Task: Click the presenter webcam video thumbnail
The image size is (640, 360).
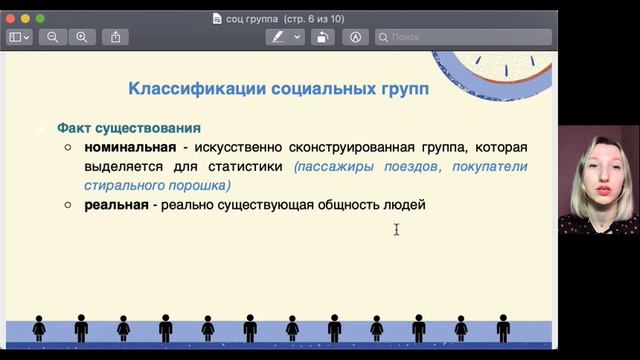Action: point(599,180)
